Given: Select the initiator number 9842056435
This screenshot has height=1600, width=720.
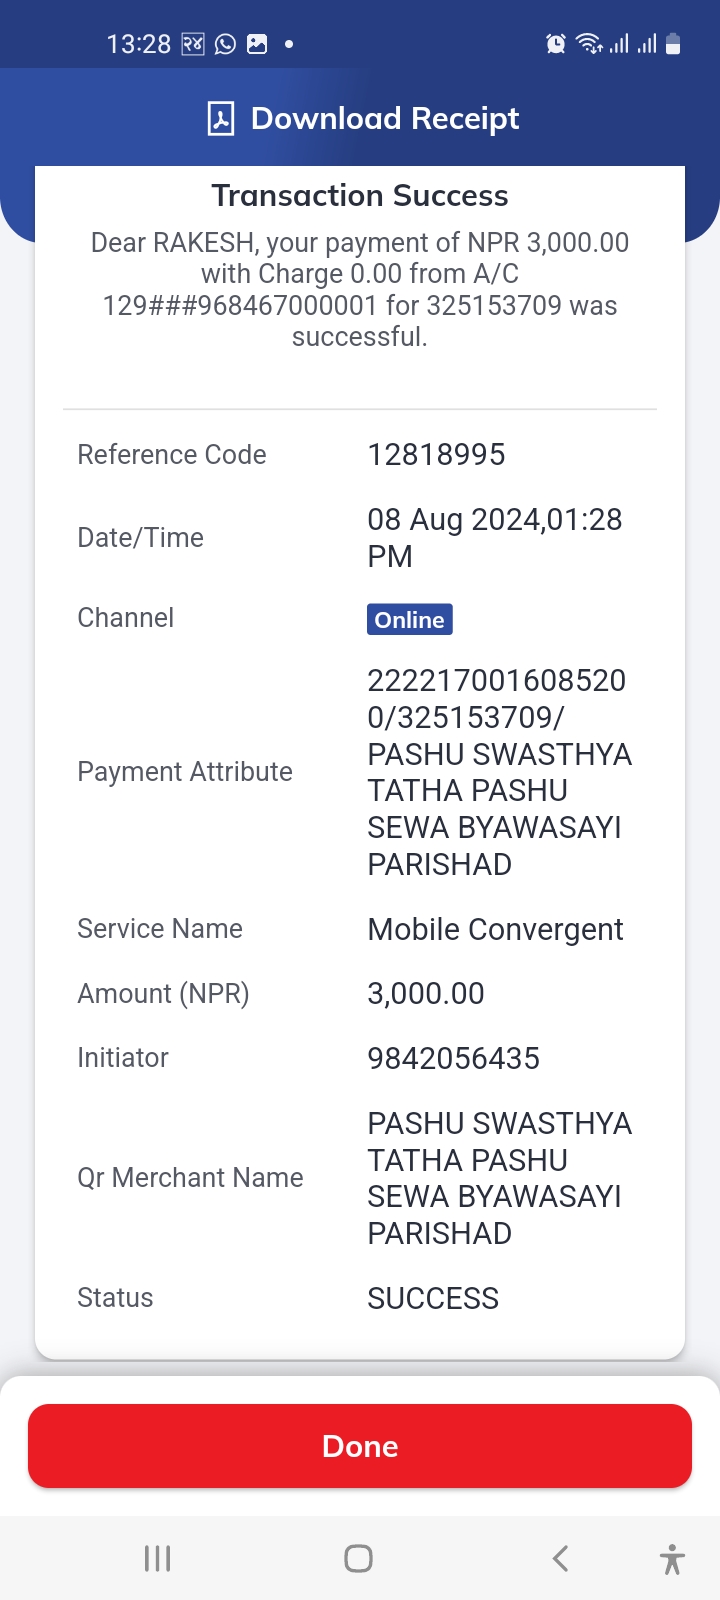Looking at the screenshot, I should (x=454, y=1058).
